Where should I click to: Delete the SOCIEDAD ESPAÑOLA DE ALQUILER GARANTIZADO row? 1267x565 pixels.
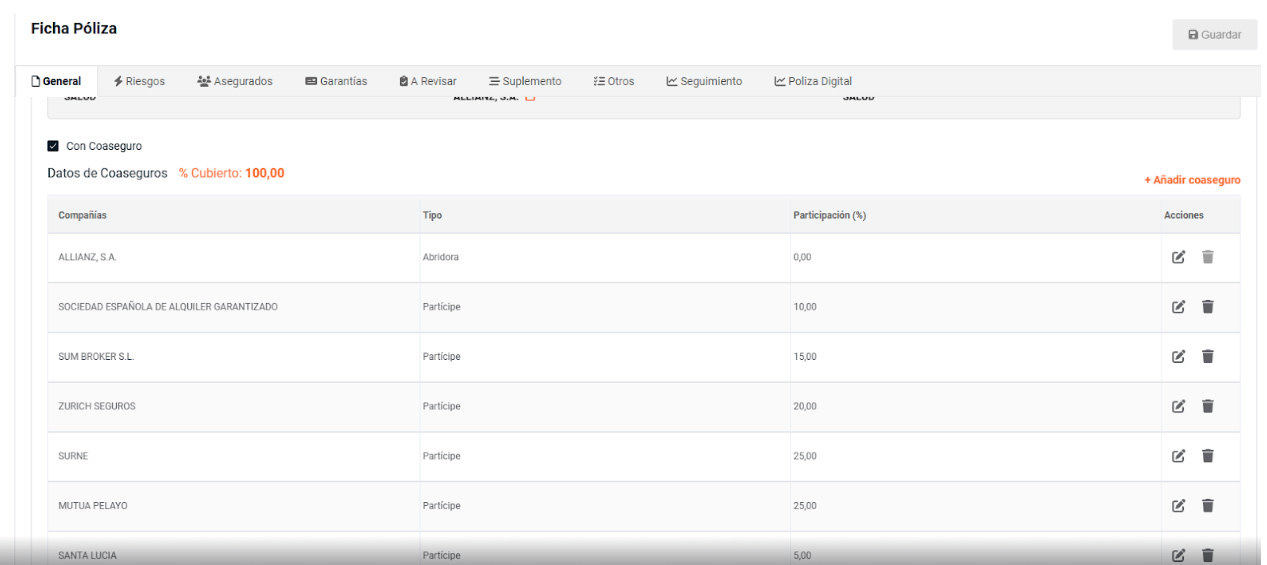coord(1207,307)
